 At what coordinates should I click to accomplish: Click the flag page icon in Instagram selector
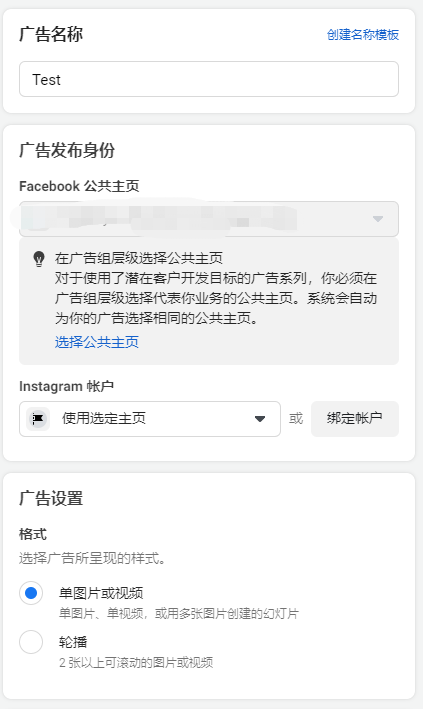pos(38,419)
